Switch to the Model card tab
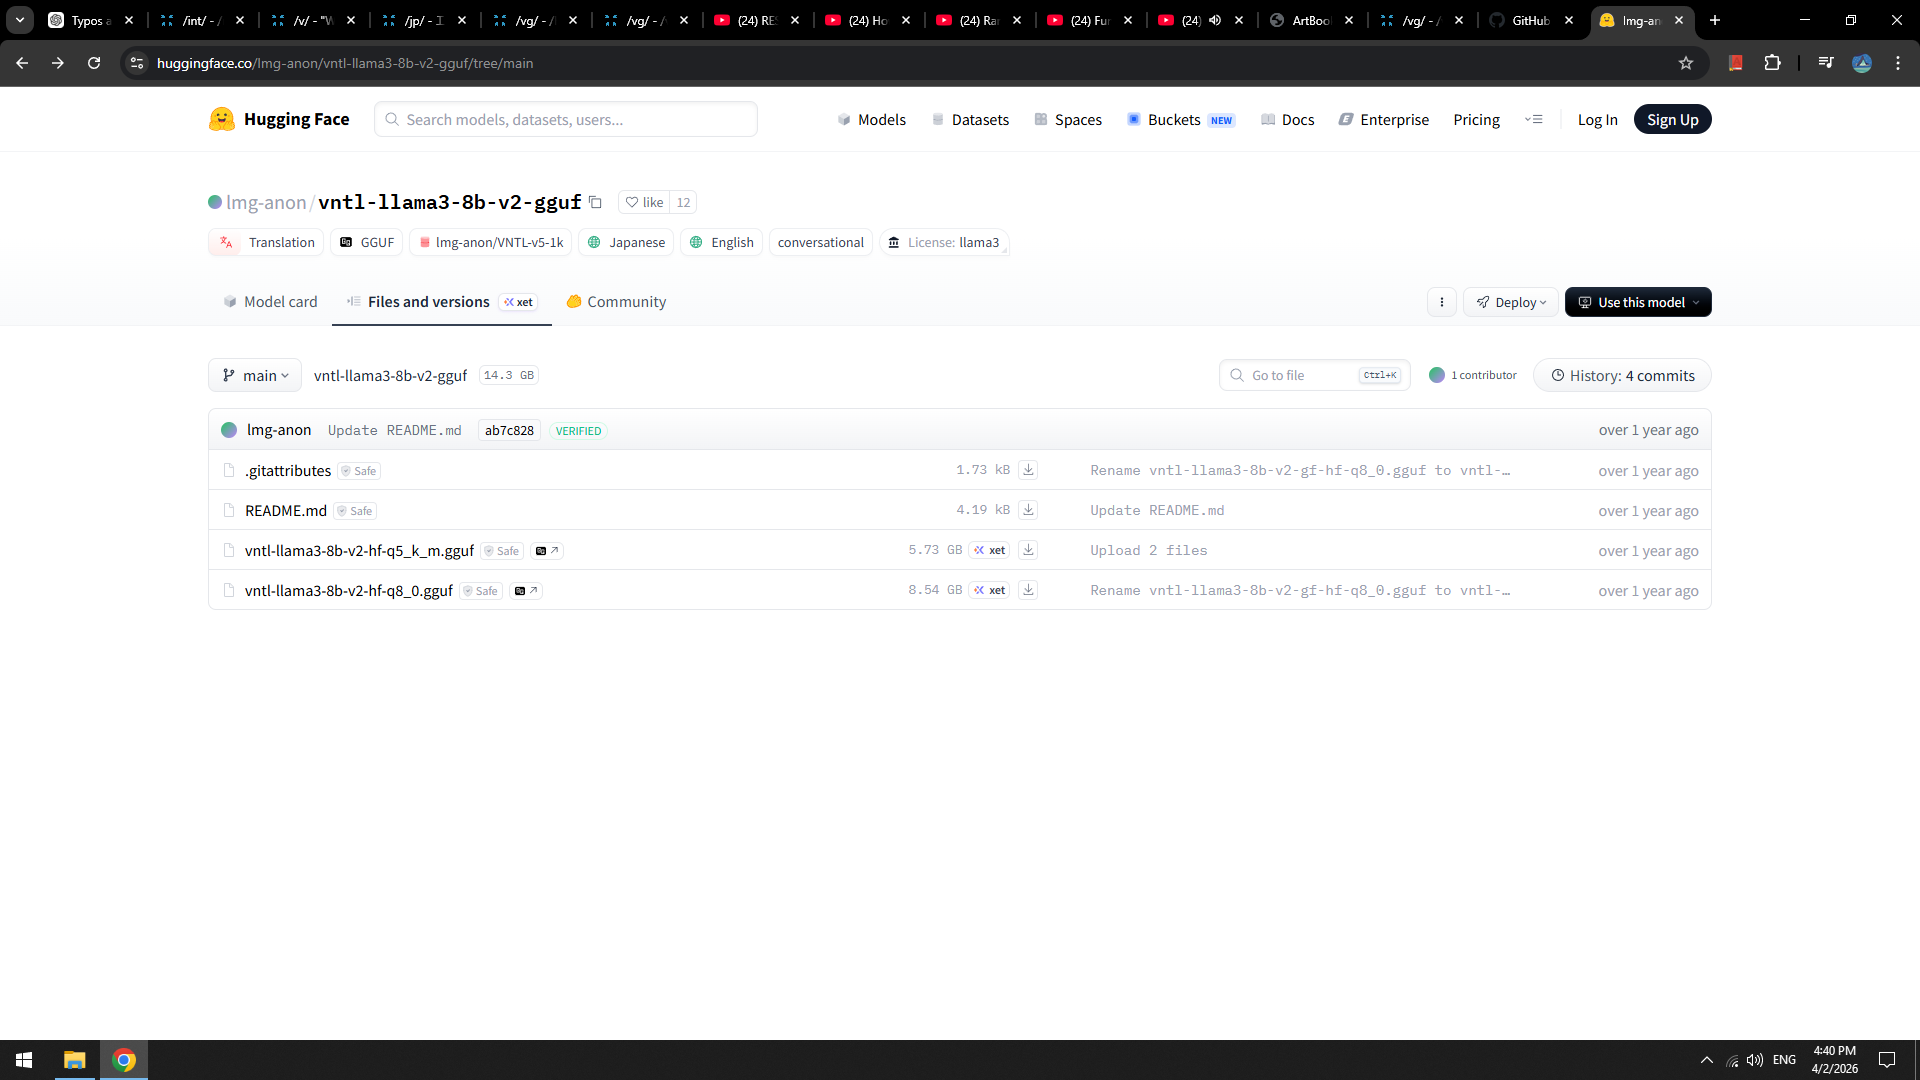The height and width of the screenshot is (1080, 1920). [x=270, y=302]
